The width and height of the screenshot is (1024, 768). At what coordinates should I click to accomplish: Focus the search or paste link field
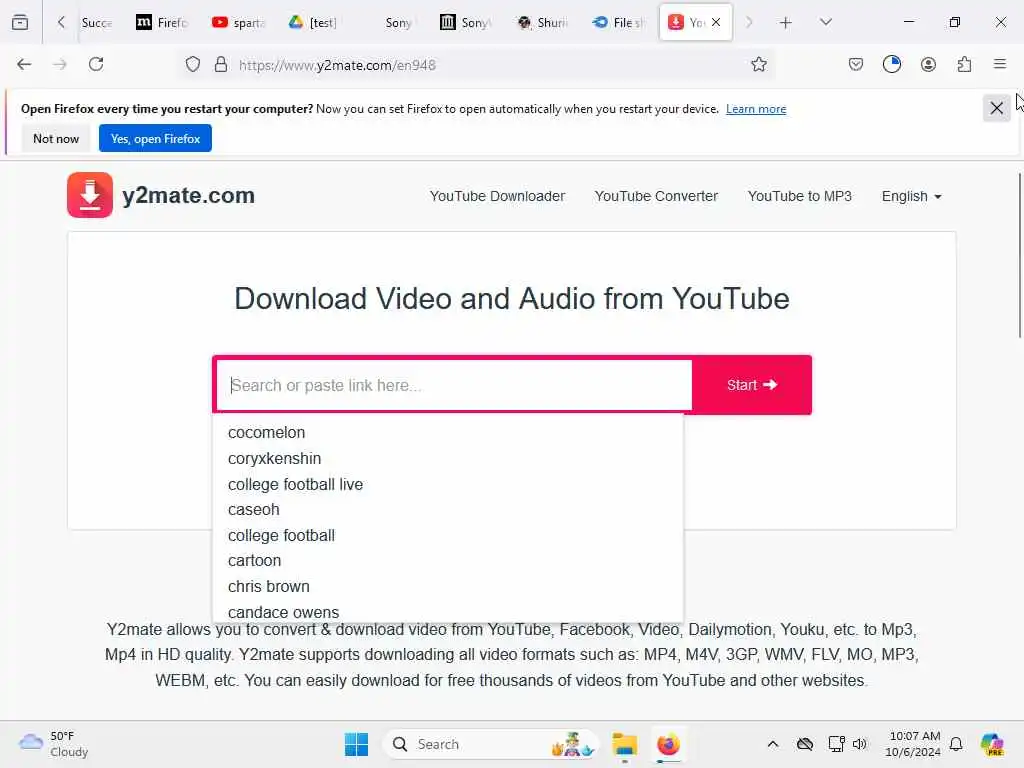[454, 385]
